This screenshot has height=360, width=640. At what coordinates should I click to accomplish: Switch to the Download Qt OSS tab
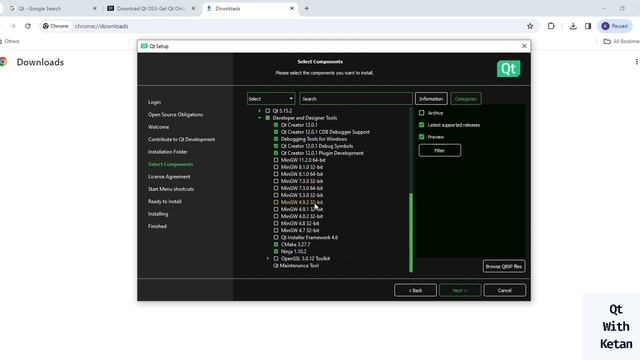(151, 8)
